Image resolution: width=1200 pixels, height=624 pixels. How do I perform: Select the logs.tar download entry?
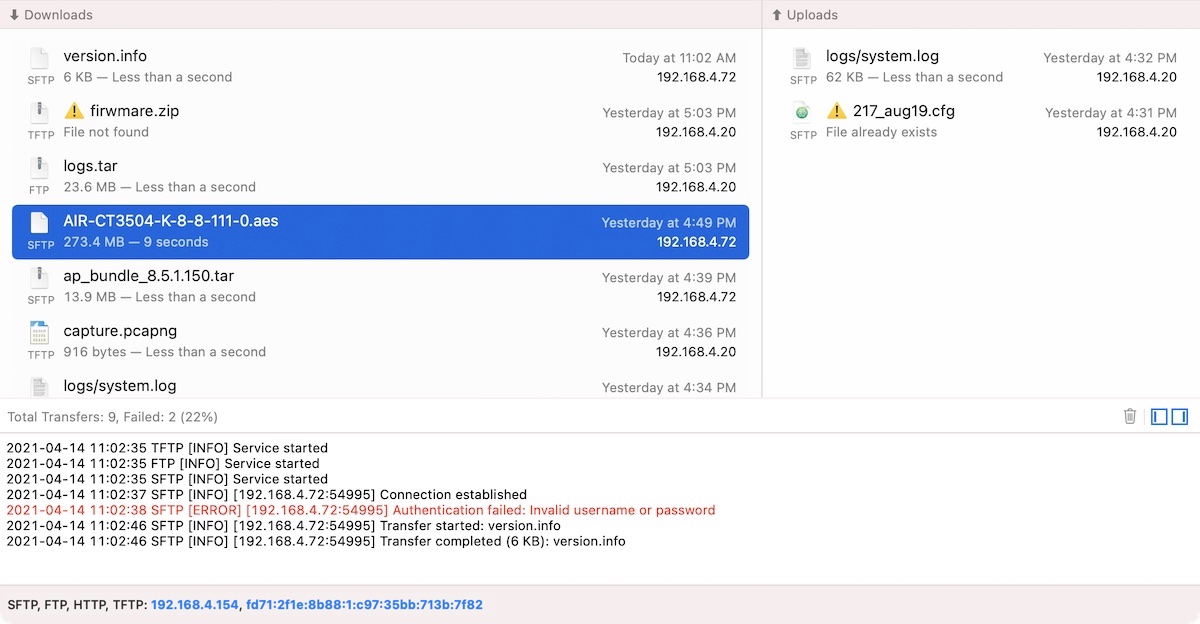click(380, 177)
